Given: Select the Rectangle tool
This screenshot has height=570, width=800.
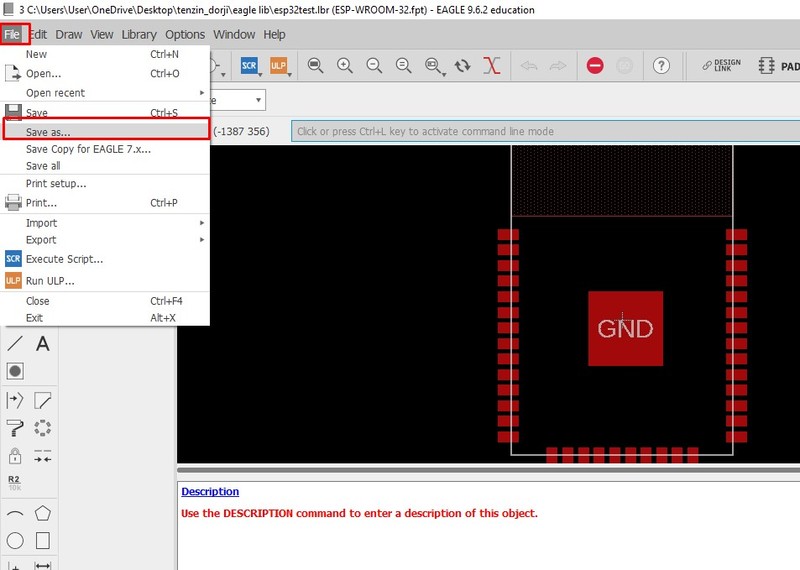Looking at the screenshot, I should coord(43,540).
